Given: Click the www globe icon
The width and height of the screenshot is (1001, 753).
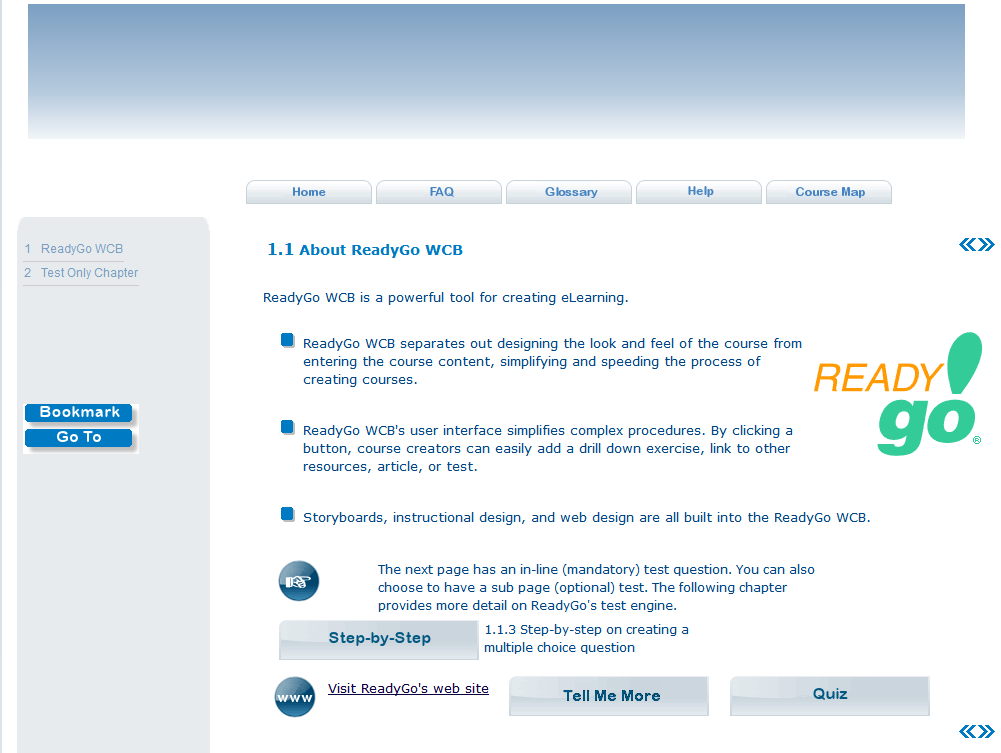Looking at the screenshot, I should pos(295,697).
